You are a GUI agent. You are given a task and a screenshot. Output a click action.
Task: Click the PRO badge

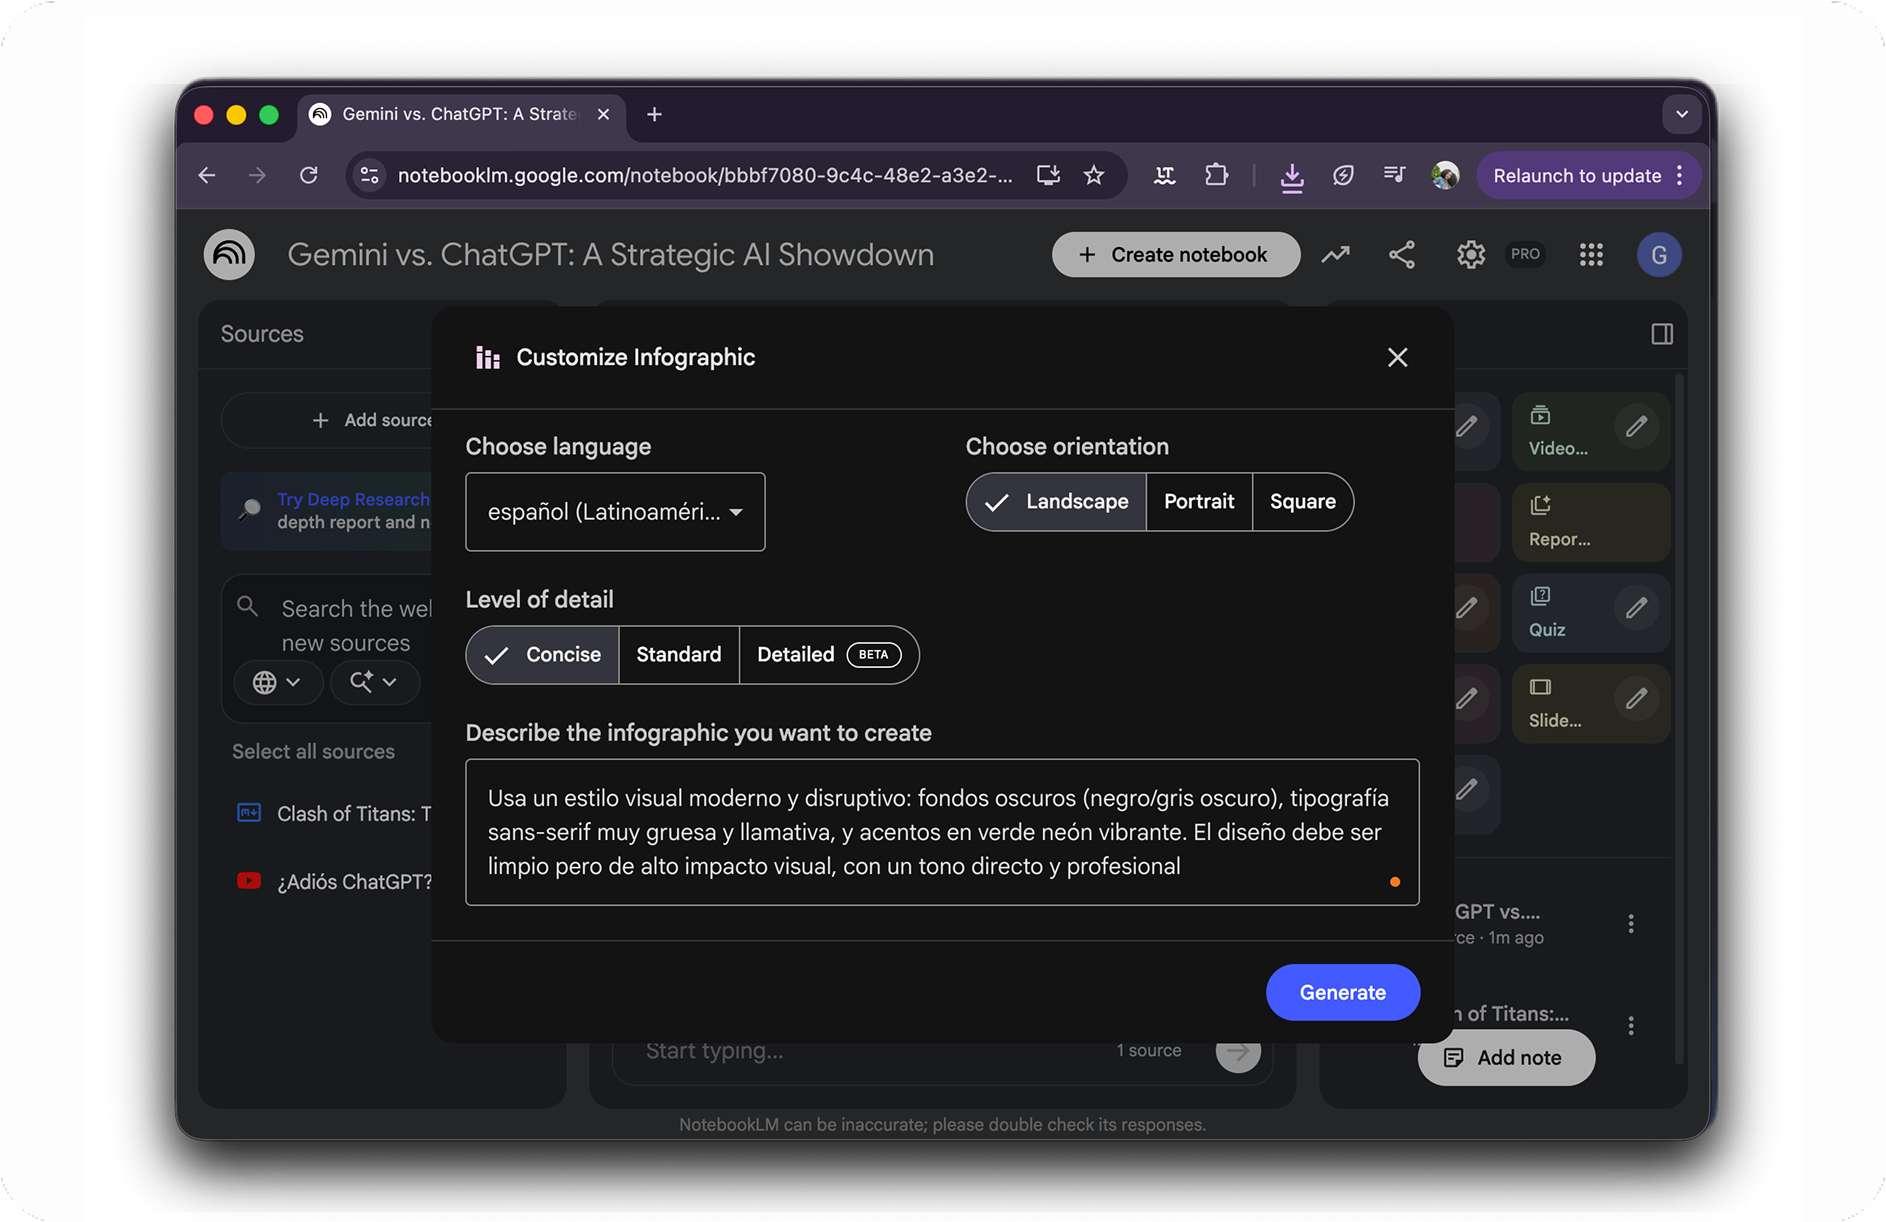(x=1525, y=254)
